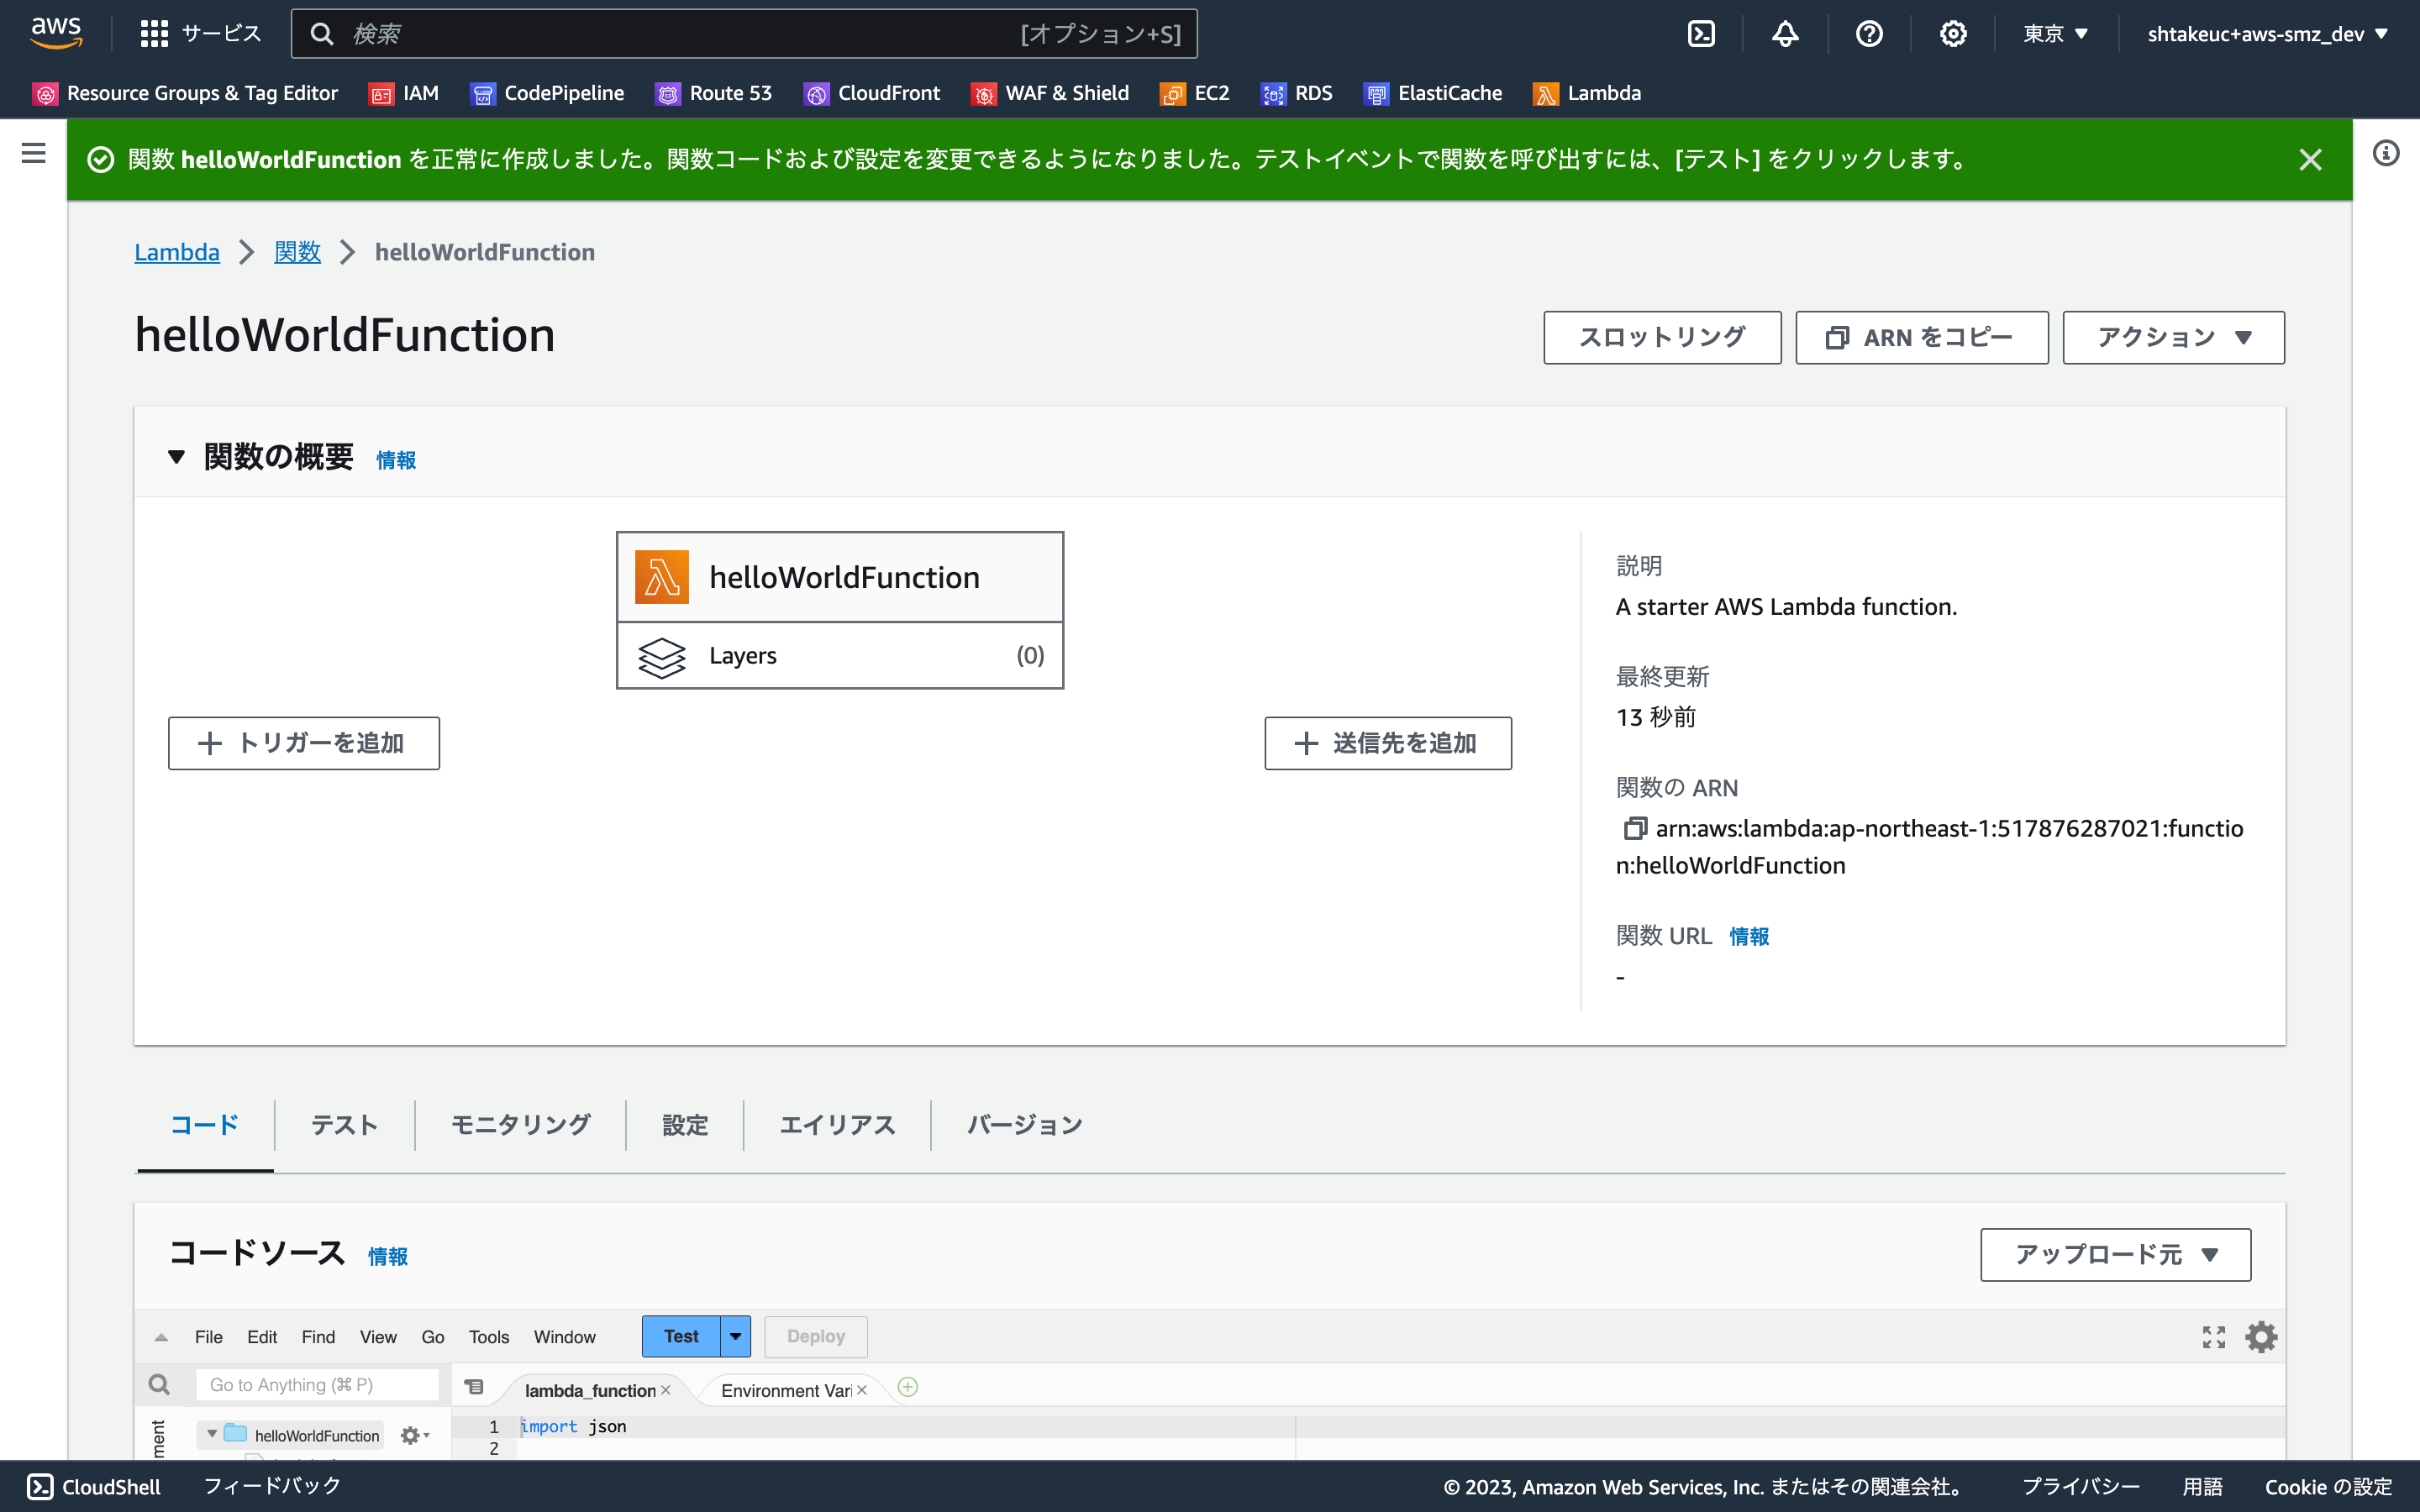The height and width of the screenshot is (1512, 2420).
Task: Open the help question mark icon
Action: click(1869, 34)
